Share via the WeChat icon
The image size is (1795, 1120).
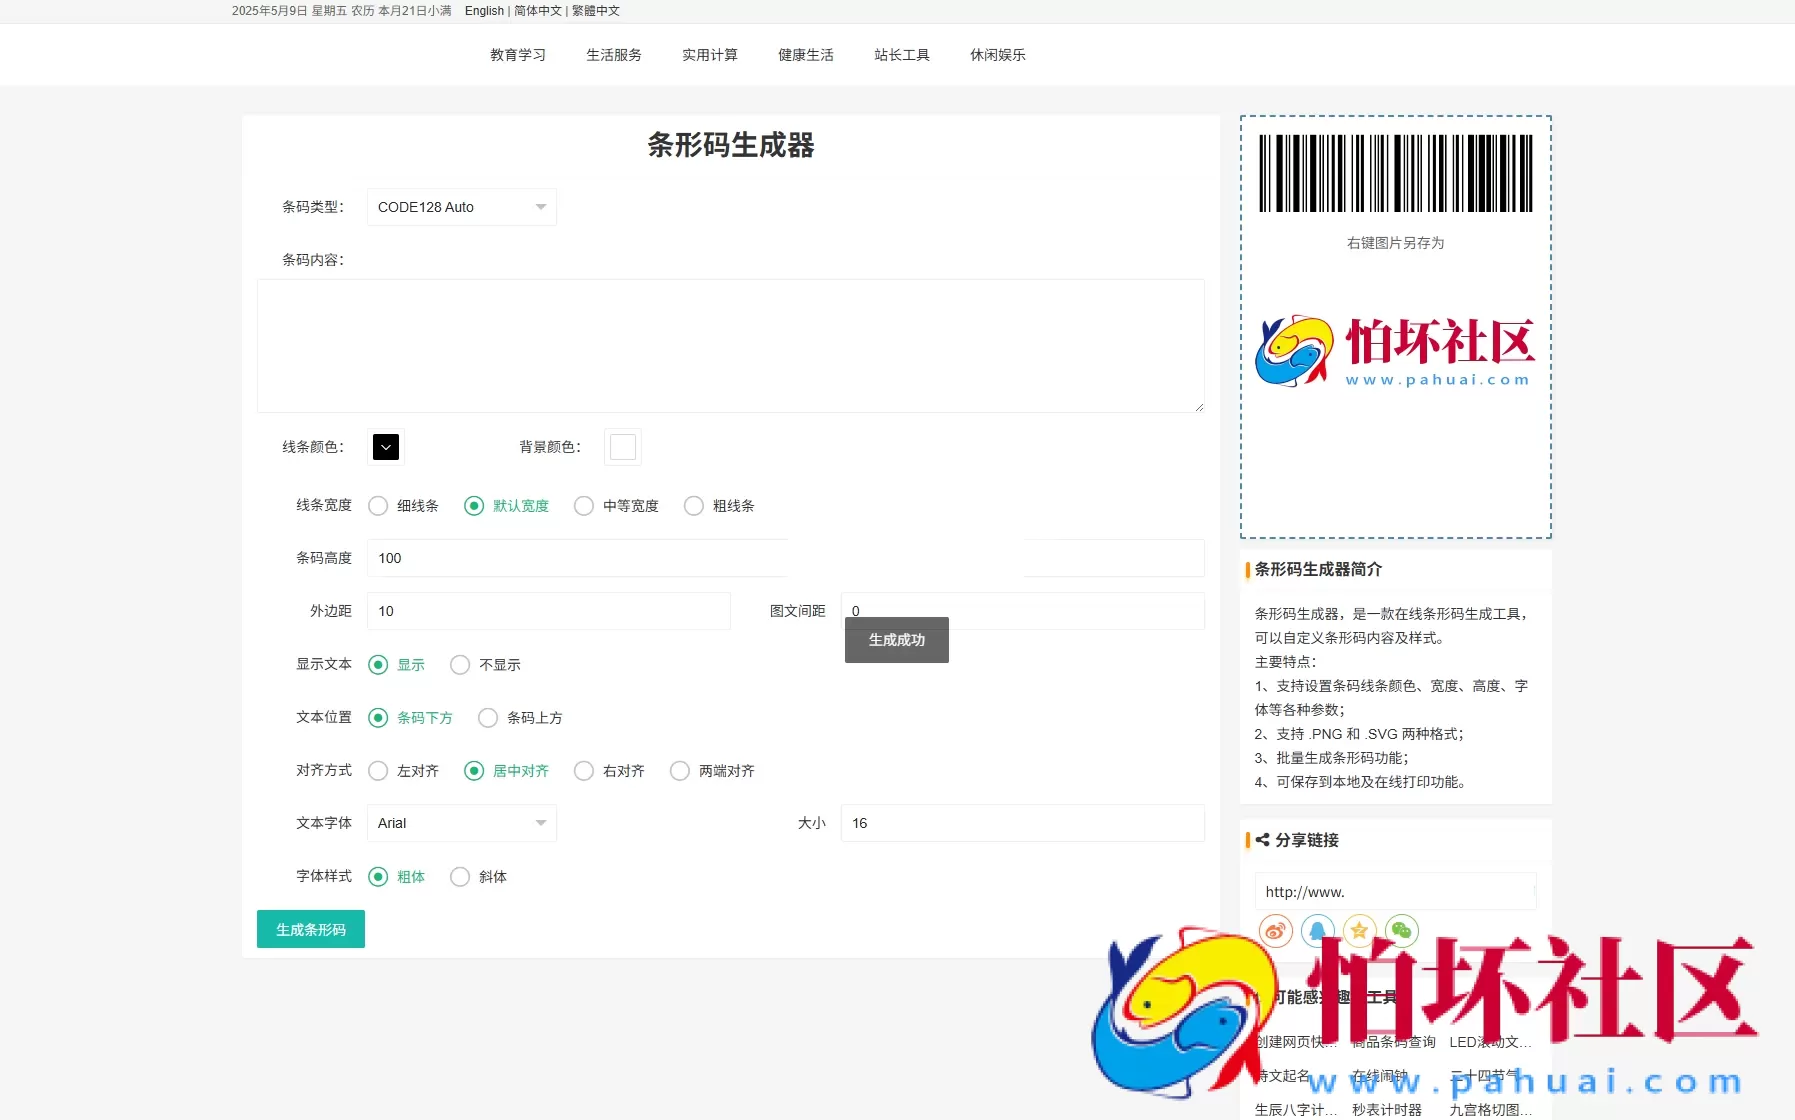1402,930
